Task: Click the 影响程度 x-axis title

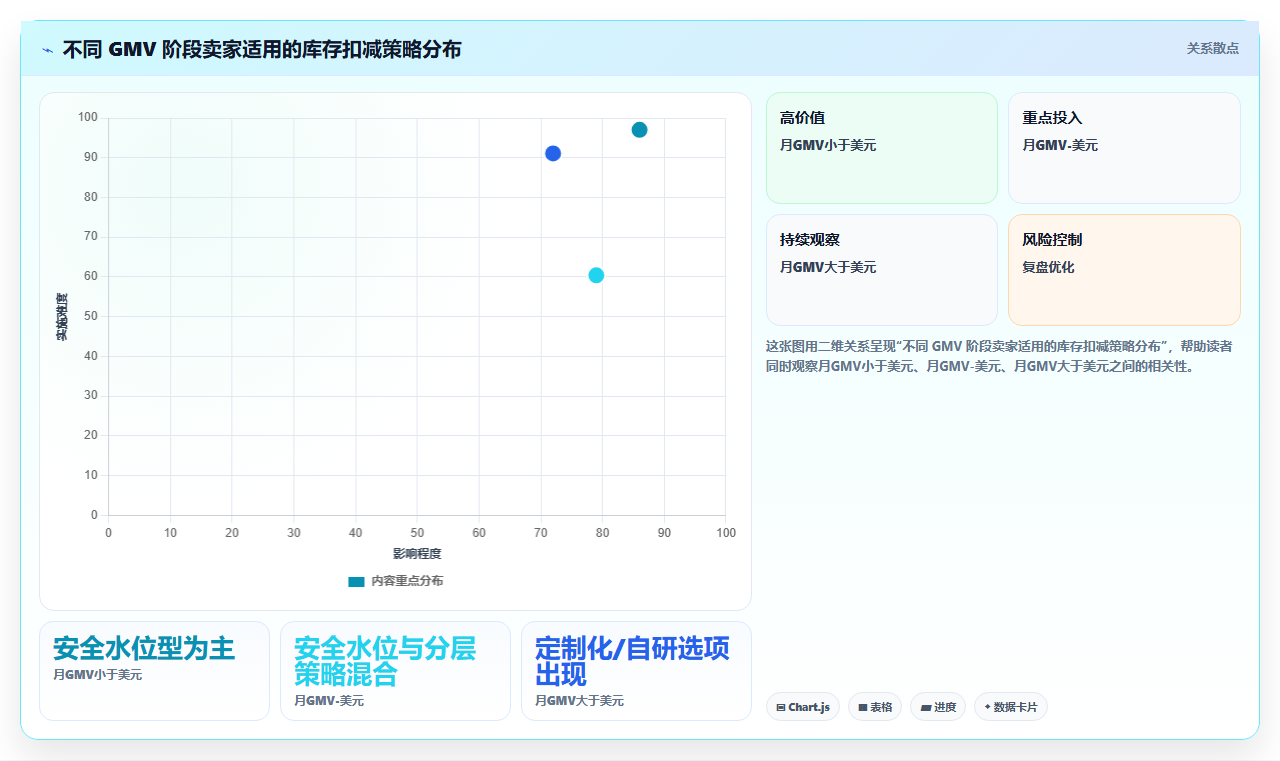Action: pos(417,553)
